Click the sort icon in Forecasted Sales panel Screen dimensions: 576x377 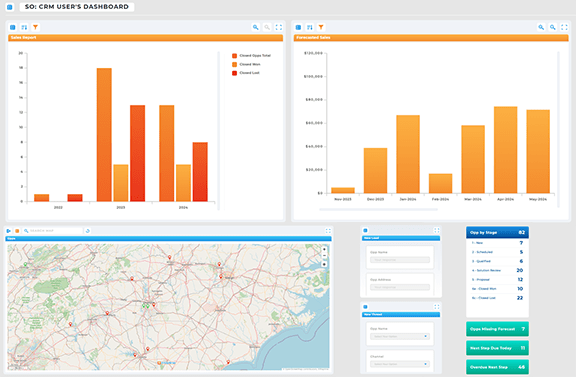[x=310, y=27]
